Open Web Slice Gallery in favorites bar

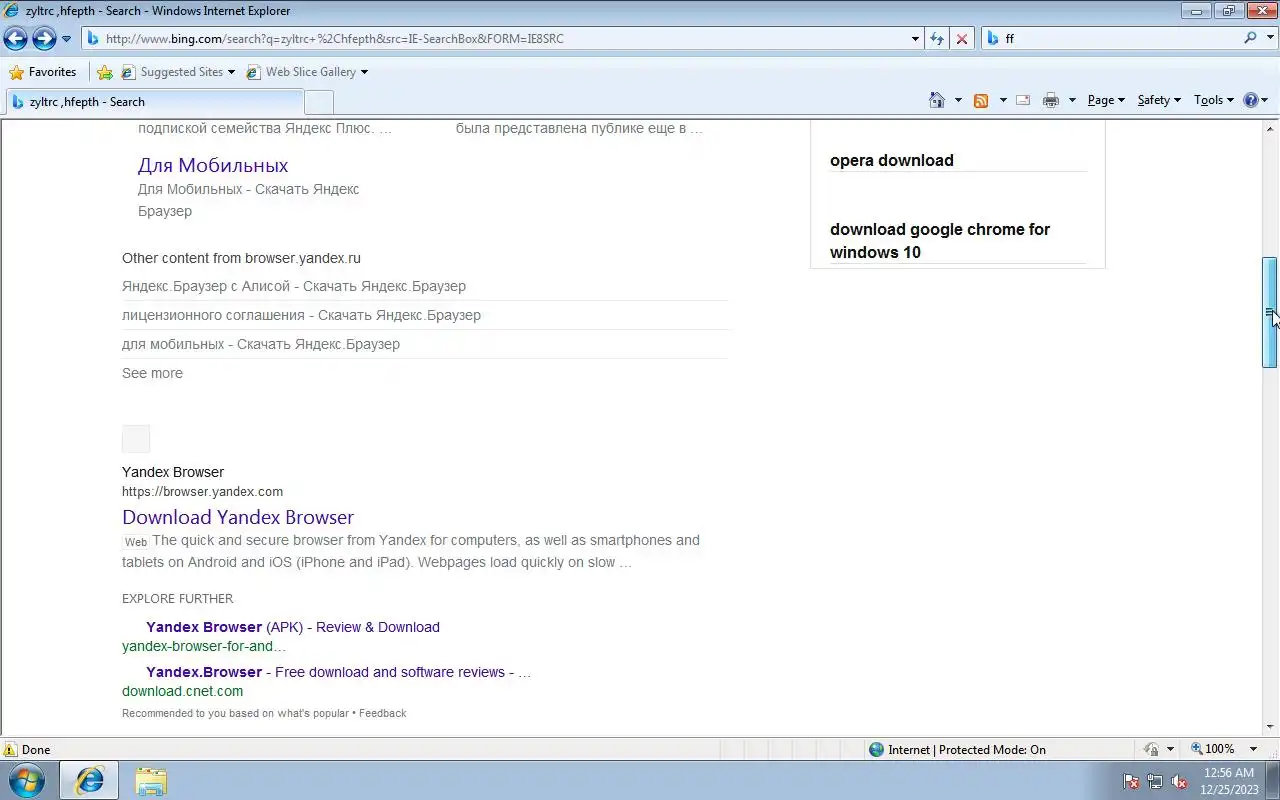(x=307, y=72)
